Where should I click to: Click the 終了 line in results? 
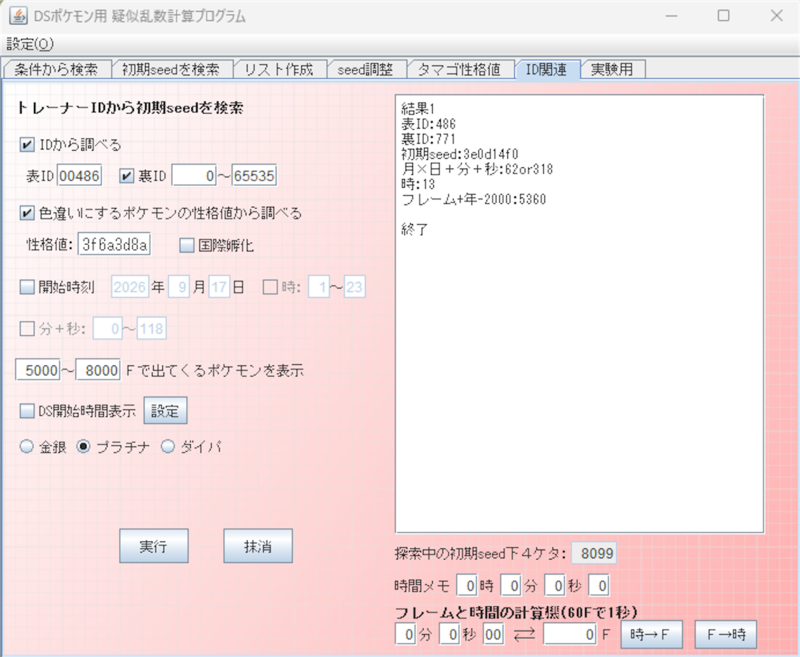pyautogui.click(x=415, y=230)
